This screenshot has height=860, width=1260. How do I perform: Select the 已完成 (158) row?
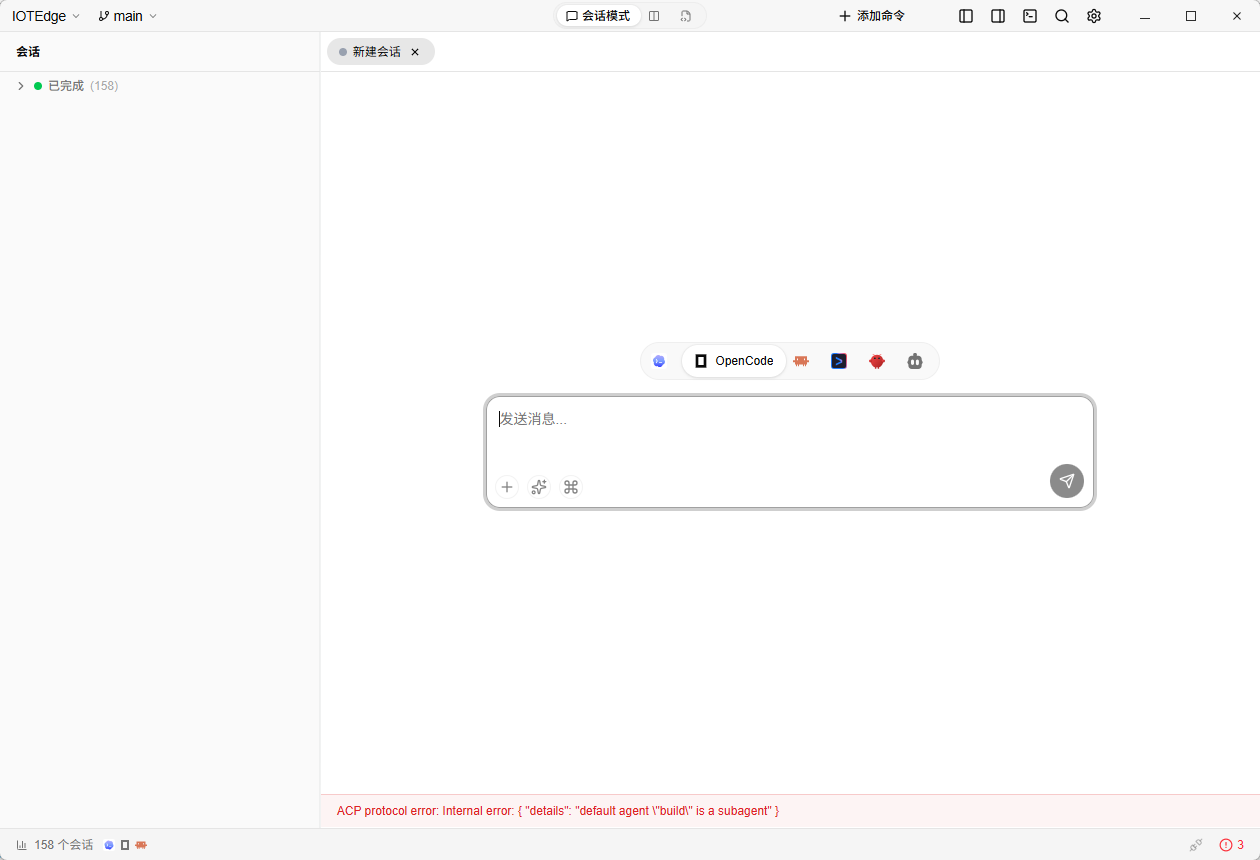click(160, 86)
